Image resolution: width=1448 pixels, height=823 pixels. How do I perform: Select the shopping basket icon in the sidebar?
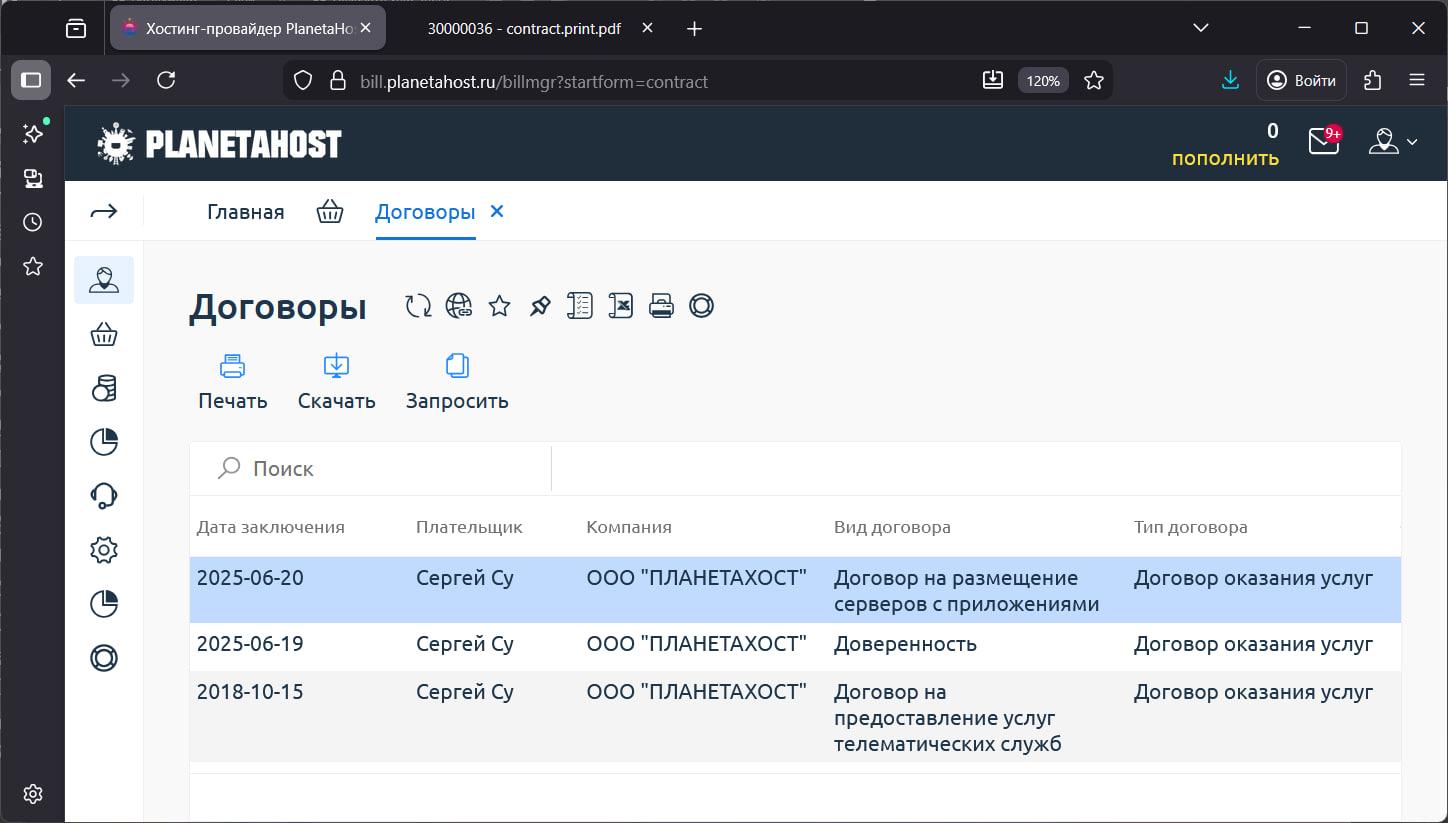pos(103,333)
